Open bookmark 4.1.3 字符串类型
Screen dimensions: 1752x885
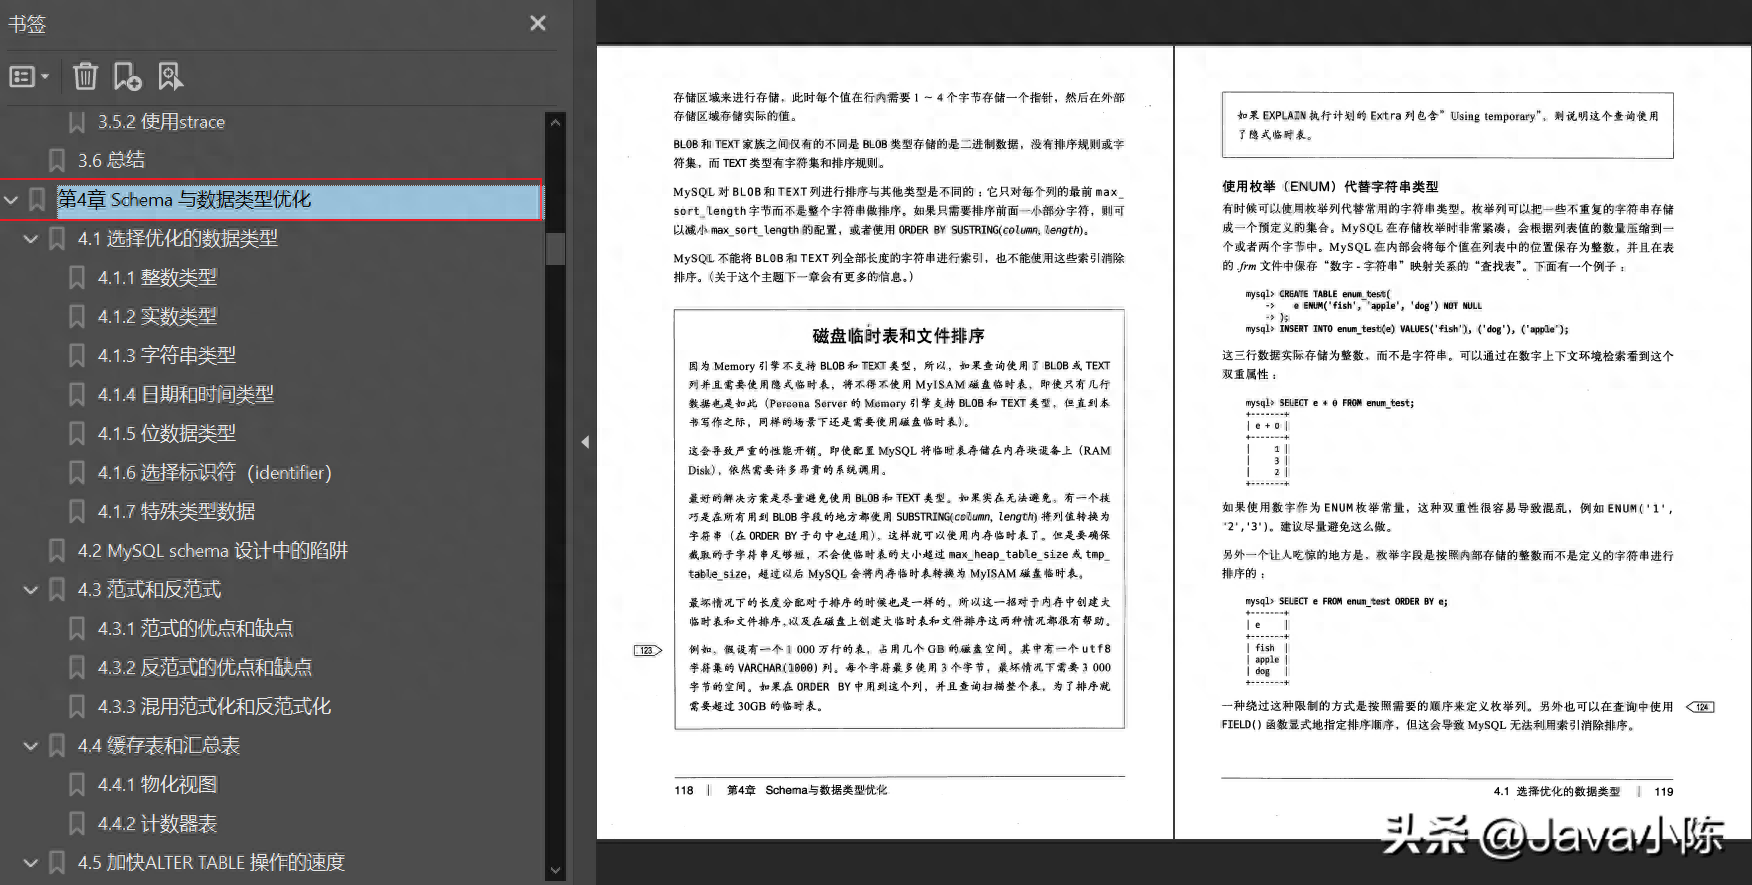167,356
